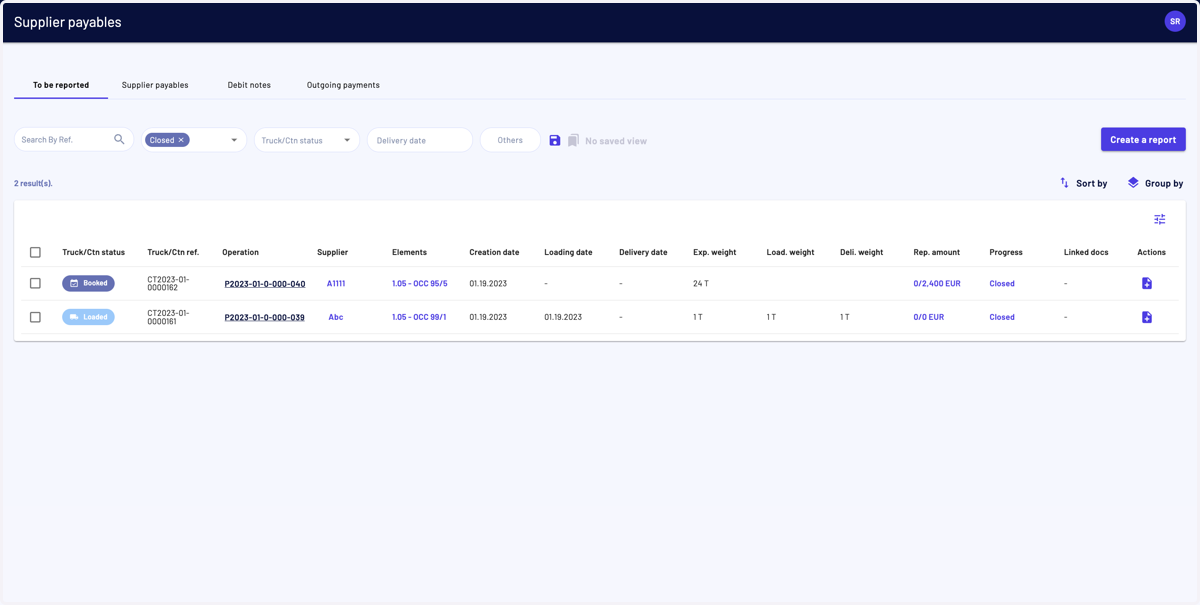Open the Others filter

pos(510,140)
